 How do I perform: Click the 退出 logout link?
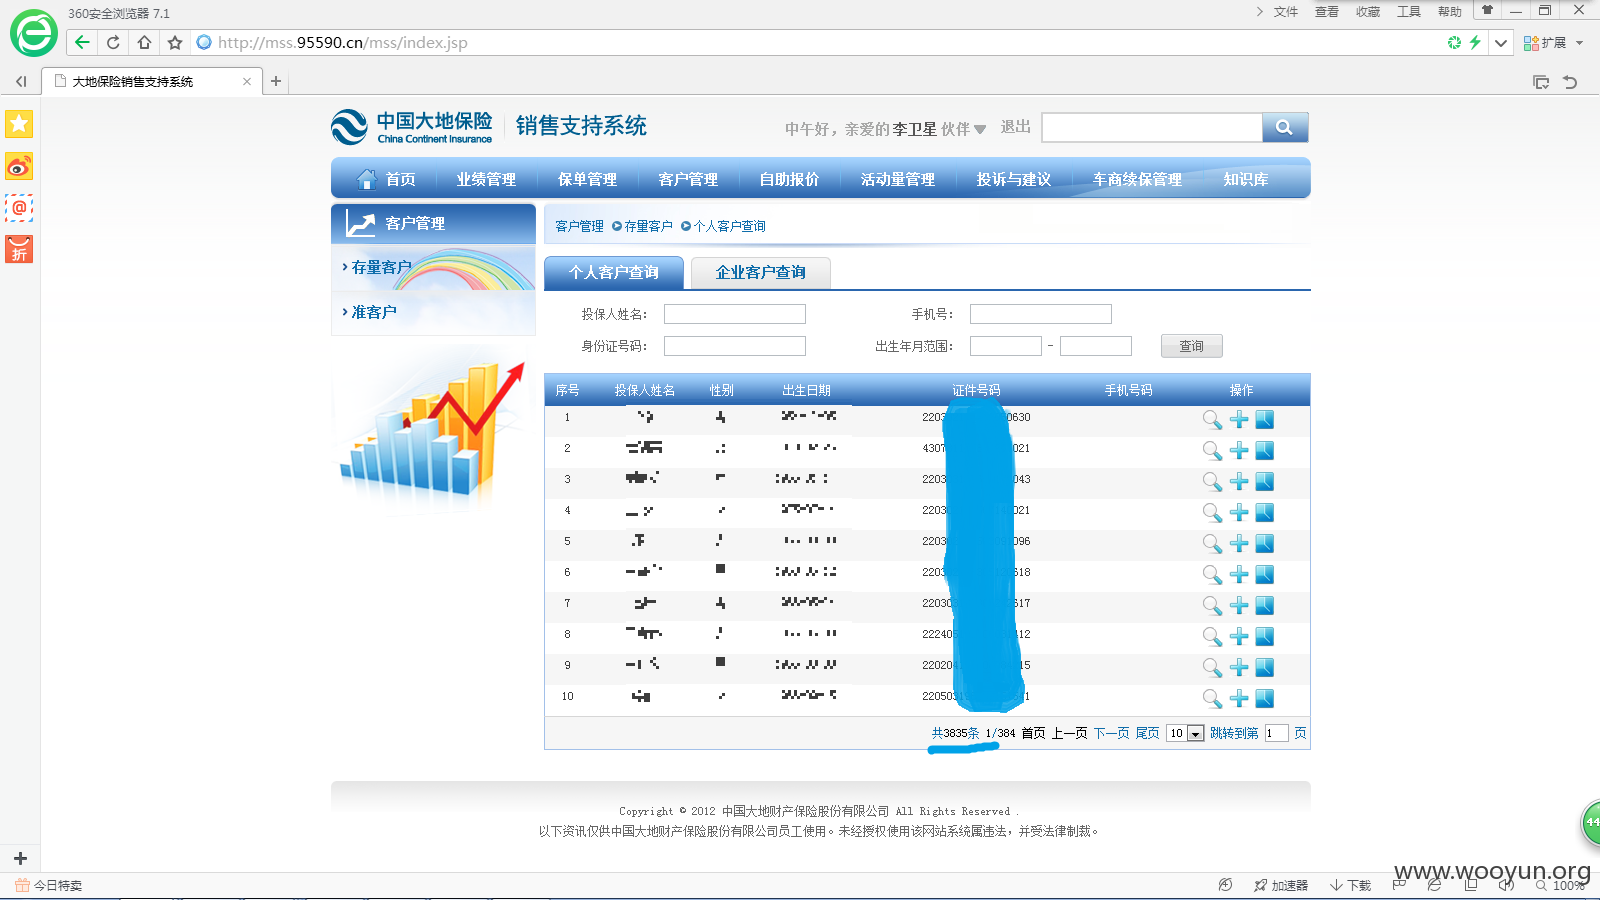tap(1016, 127)
